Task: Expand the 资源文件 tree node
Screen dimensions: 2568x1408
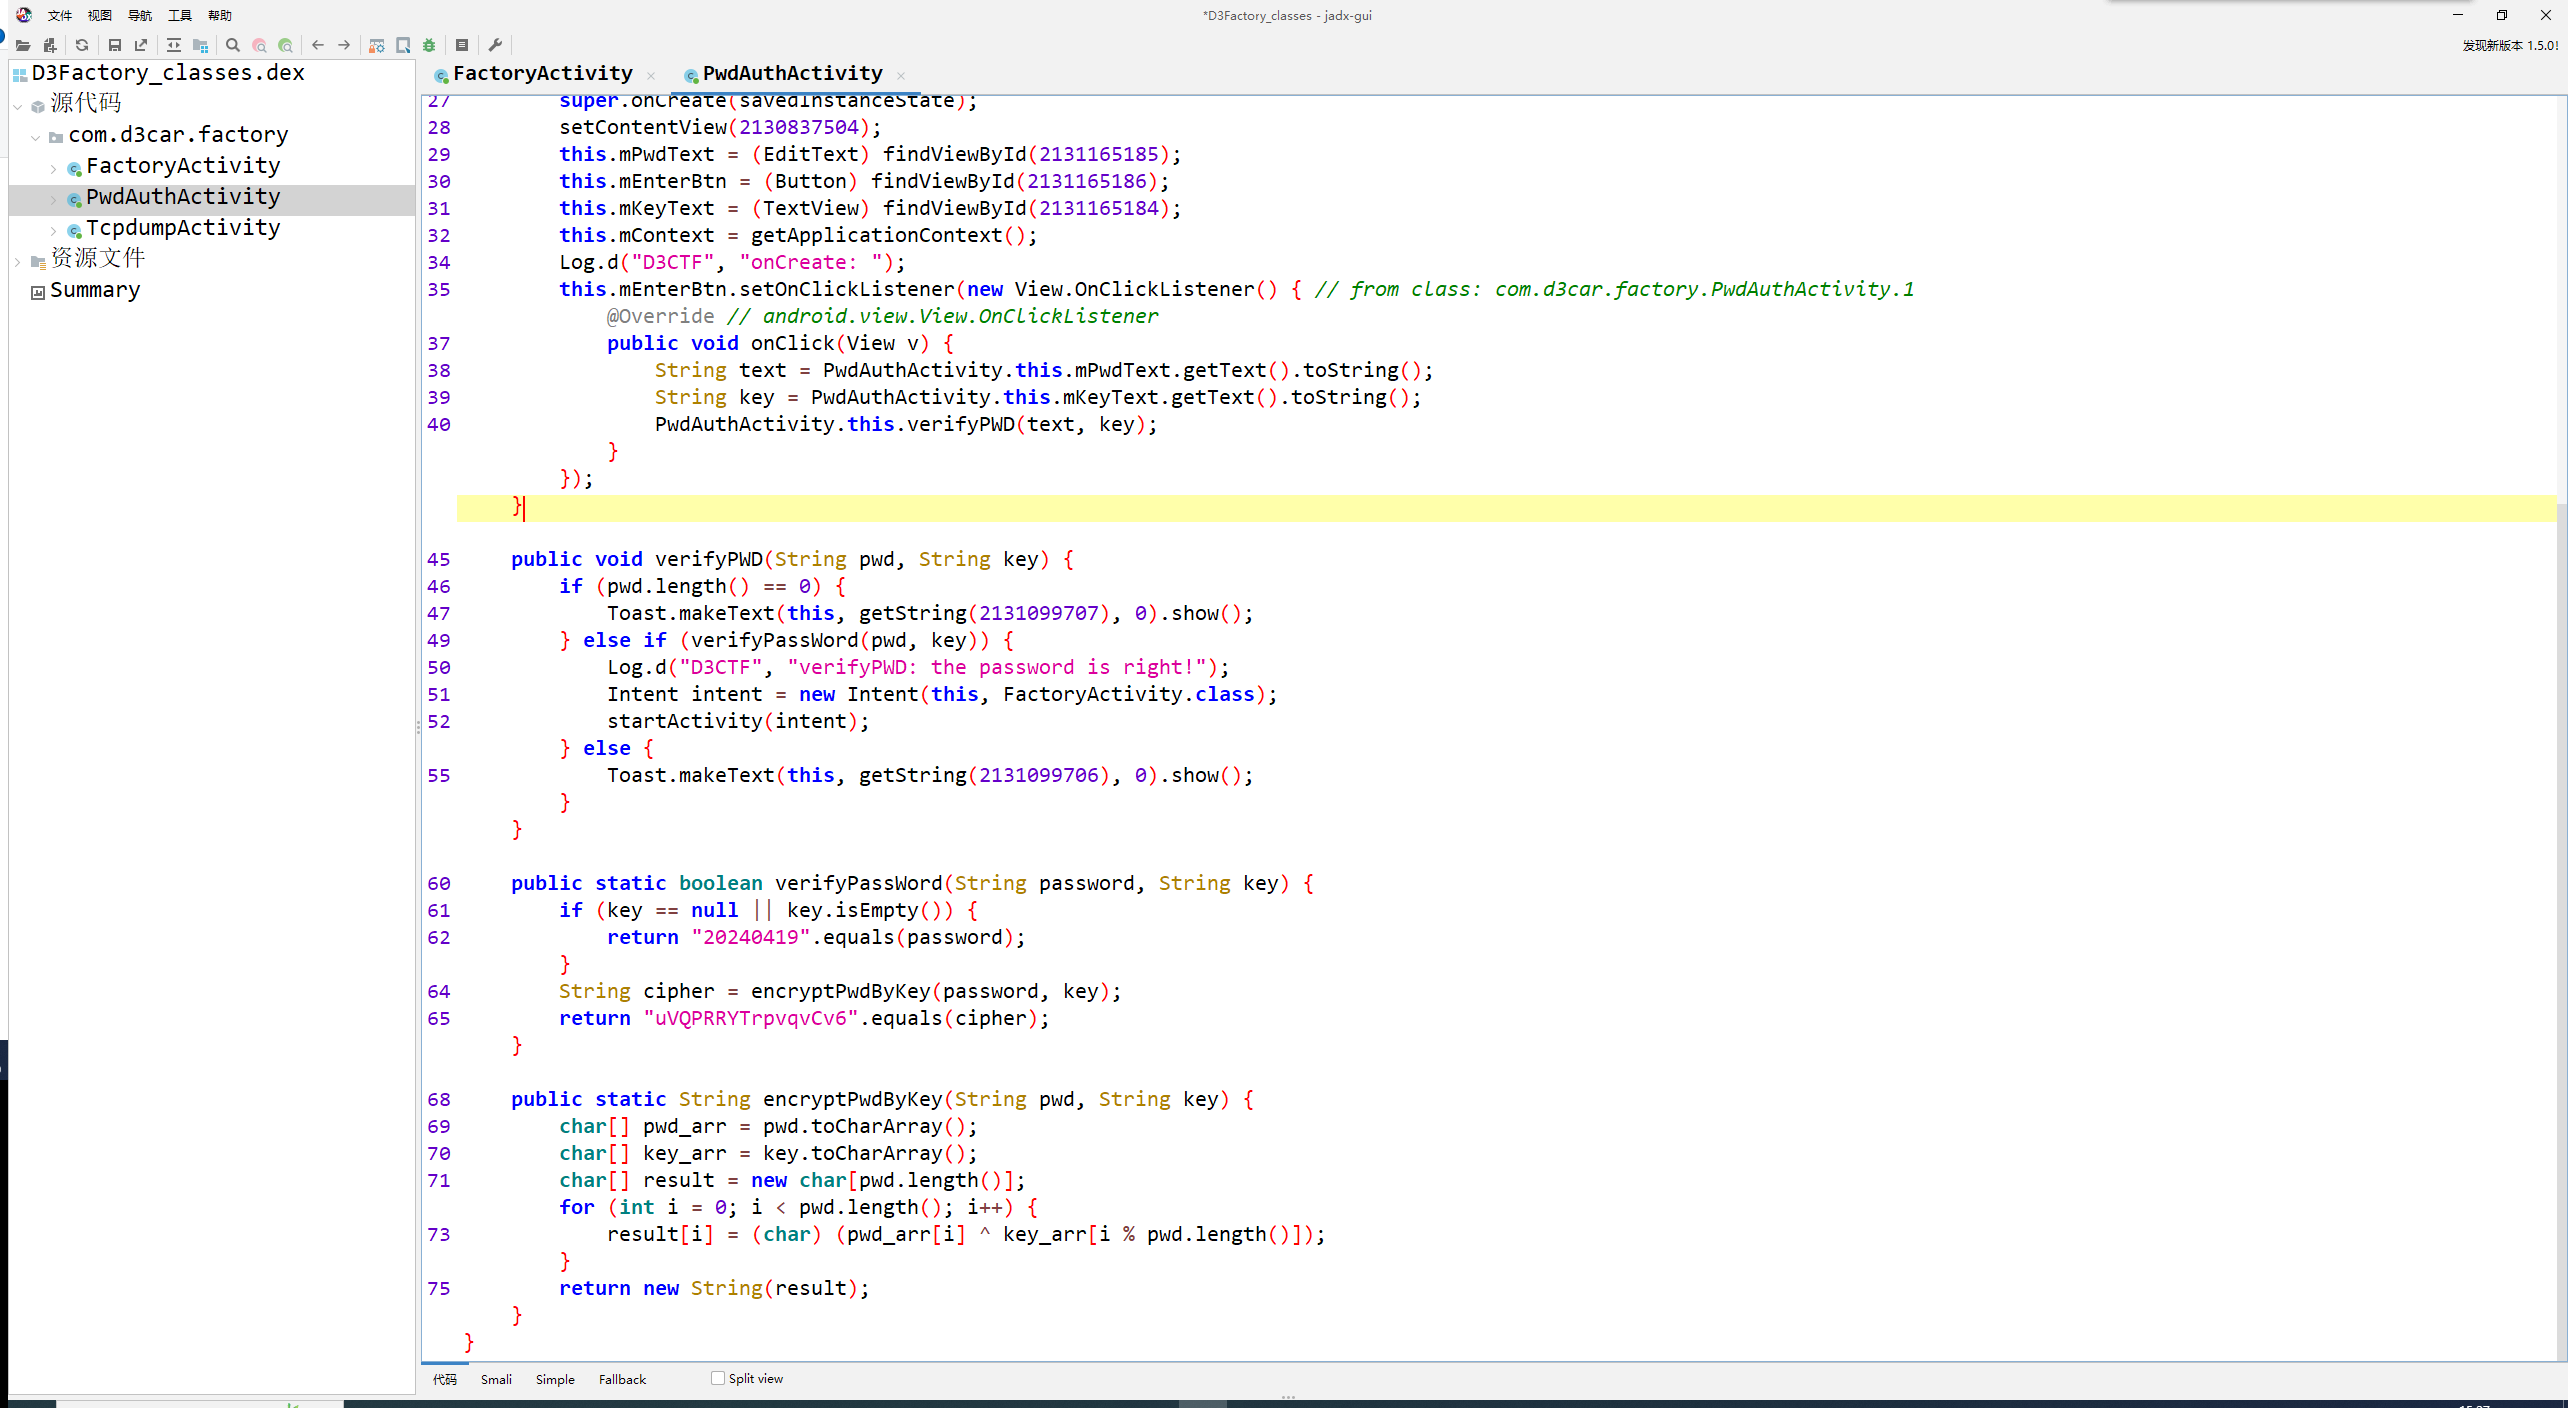Action: point(18,261)
